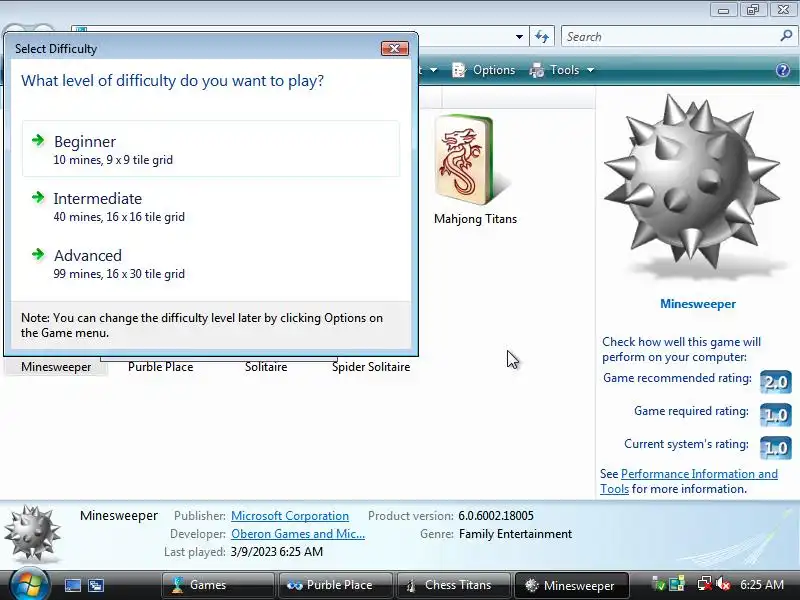
Task: Select Minesweeper in the games list
Action: click(x=56, y=367)
